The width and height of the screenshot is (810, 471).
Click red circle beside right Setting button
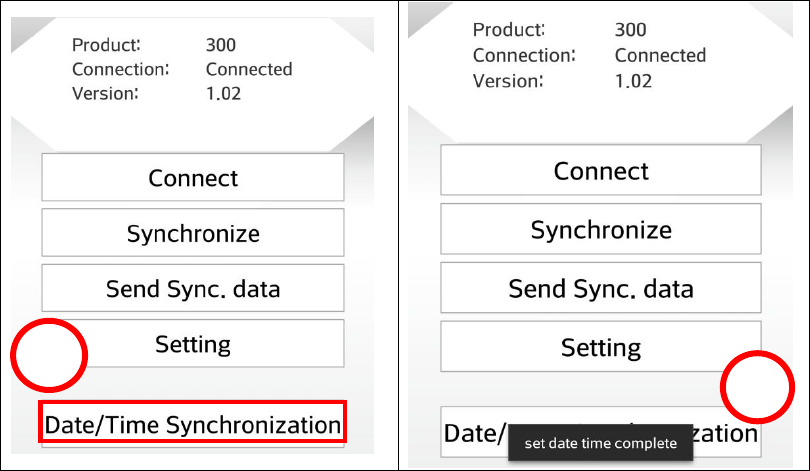757,387
